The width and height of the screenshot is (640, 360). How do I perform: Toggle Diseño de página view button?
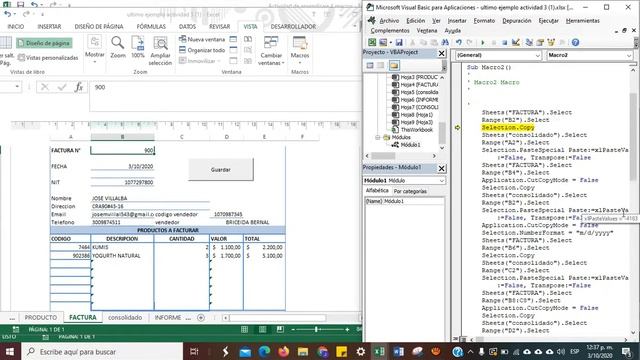pos(44,43)
